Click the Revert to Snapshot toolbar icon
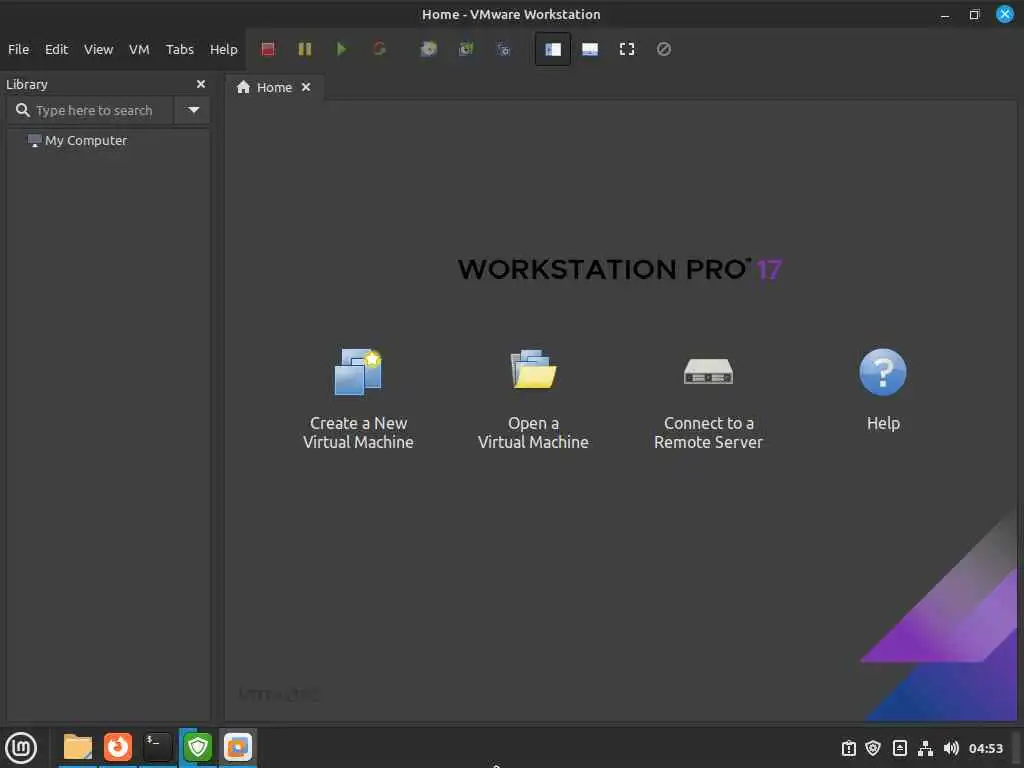This screenshot has height=768, width=1024. pos(466,49)
